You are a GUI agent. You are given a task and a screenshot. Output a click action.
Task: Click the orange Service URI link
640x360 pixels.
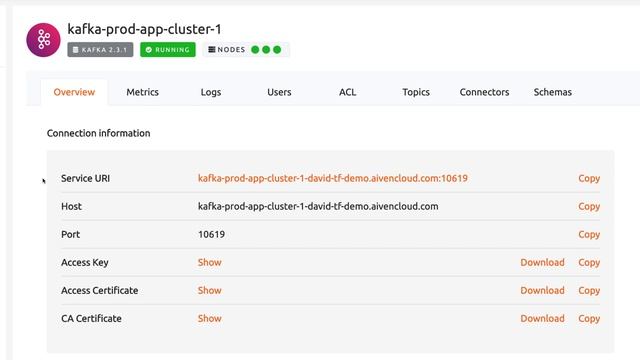[333, 178]
